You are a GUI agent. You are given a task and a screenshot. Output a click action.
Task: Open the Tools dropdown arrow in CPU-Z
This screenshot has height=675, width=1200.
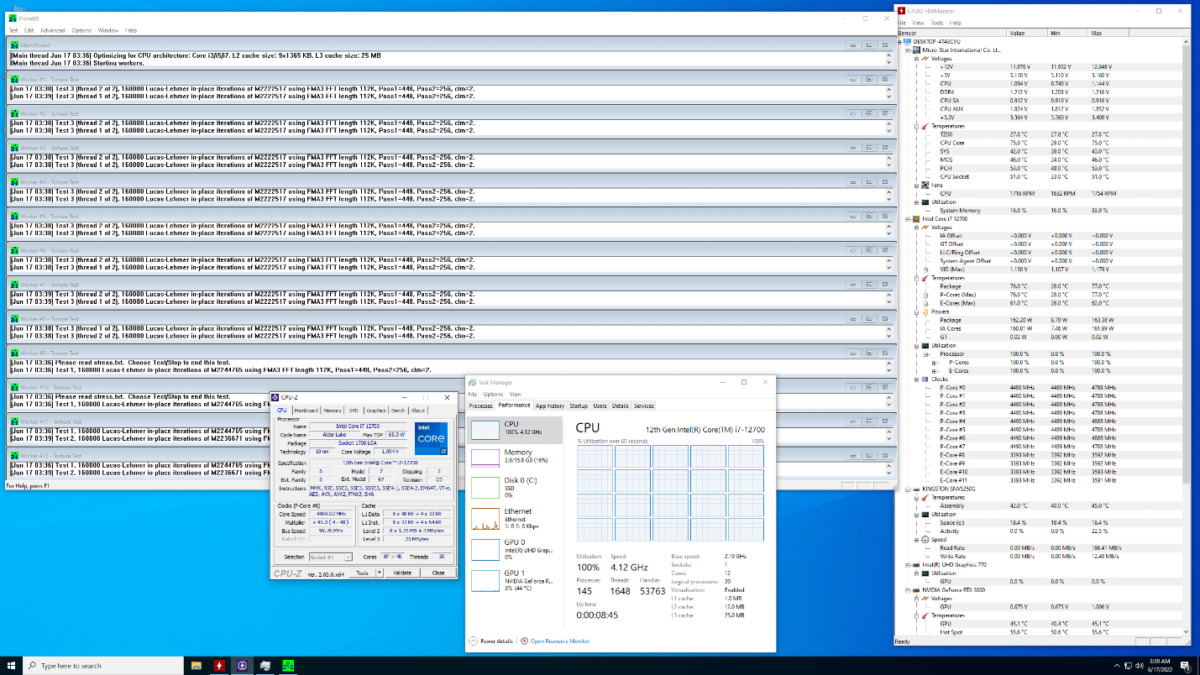click(x=378, y=573)
